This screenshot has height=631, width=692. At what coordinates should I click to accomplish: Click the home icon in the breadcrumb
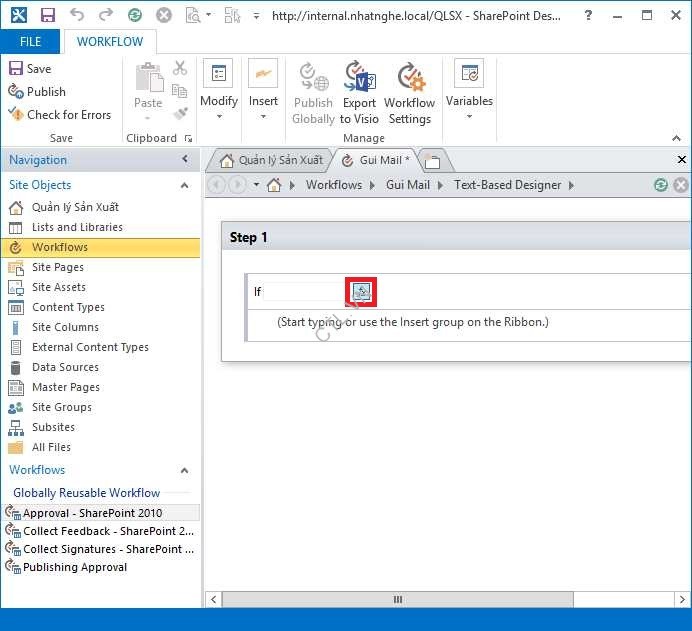274,185
